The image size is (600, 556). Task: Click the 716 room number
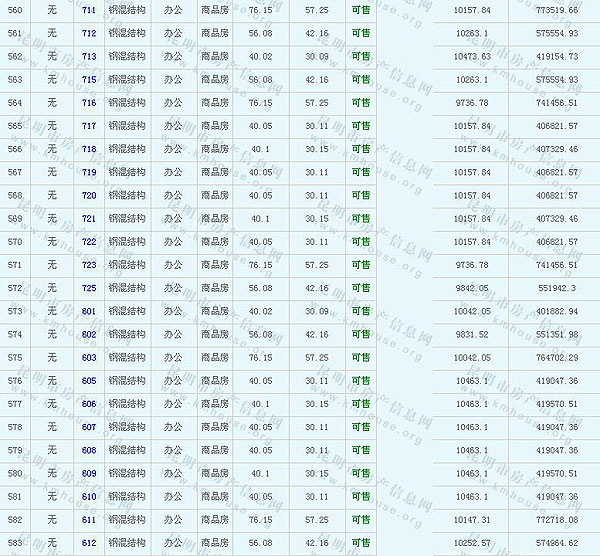(89, 102)
